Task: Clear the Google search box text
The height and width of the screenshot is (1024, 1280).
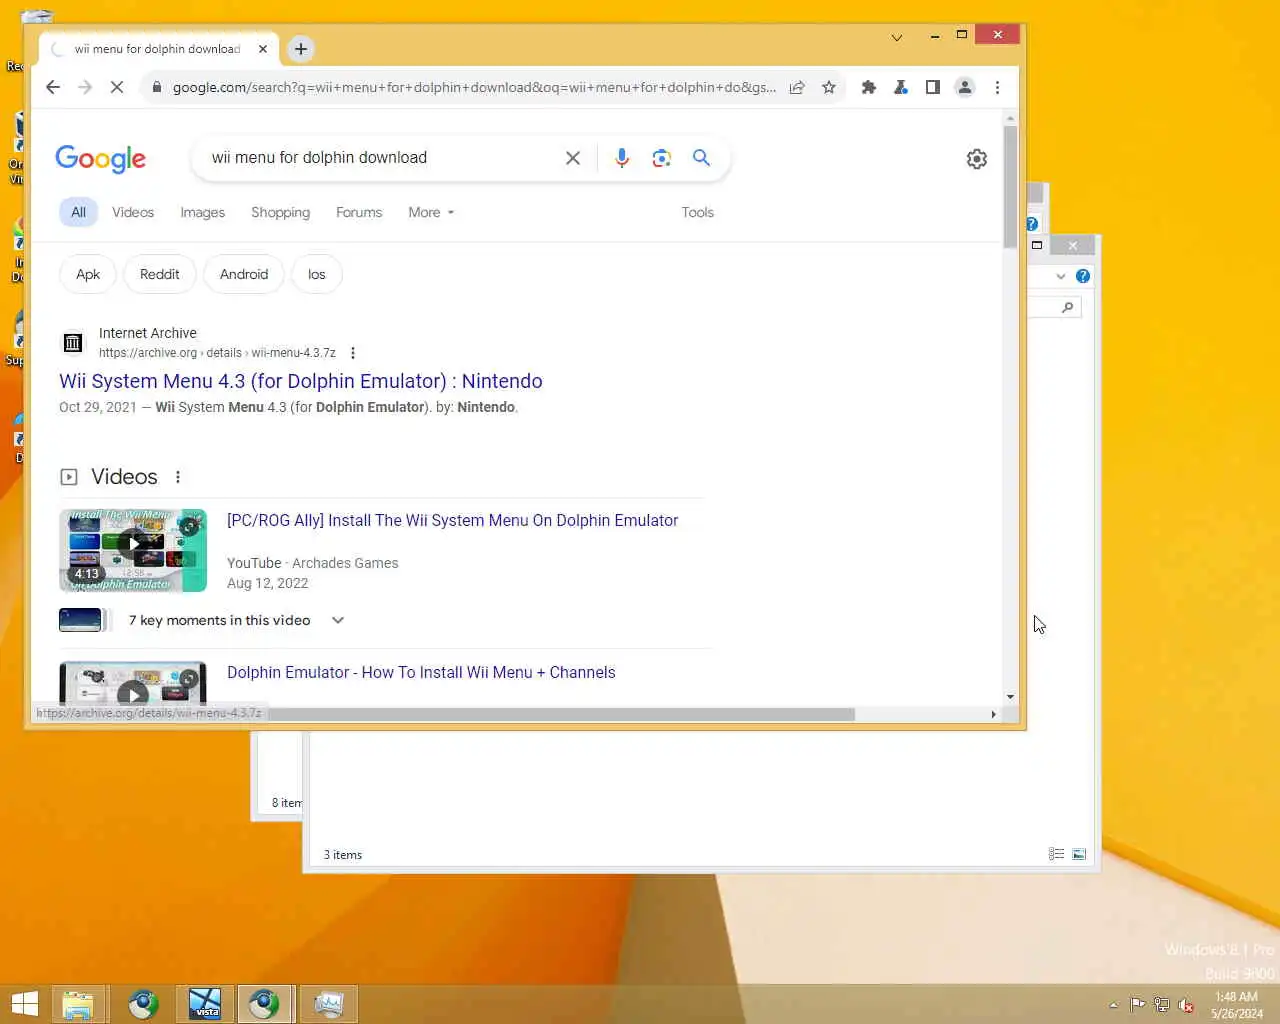Action: 573,158
